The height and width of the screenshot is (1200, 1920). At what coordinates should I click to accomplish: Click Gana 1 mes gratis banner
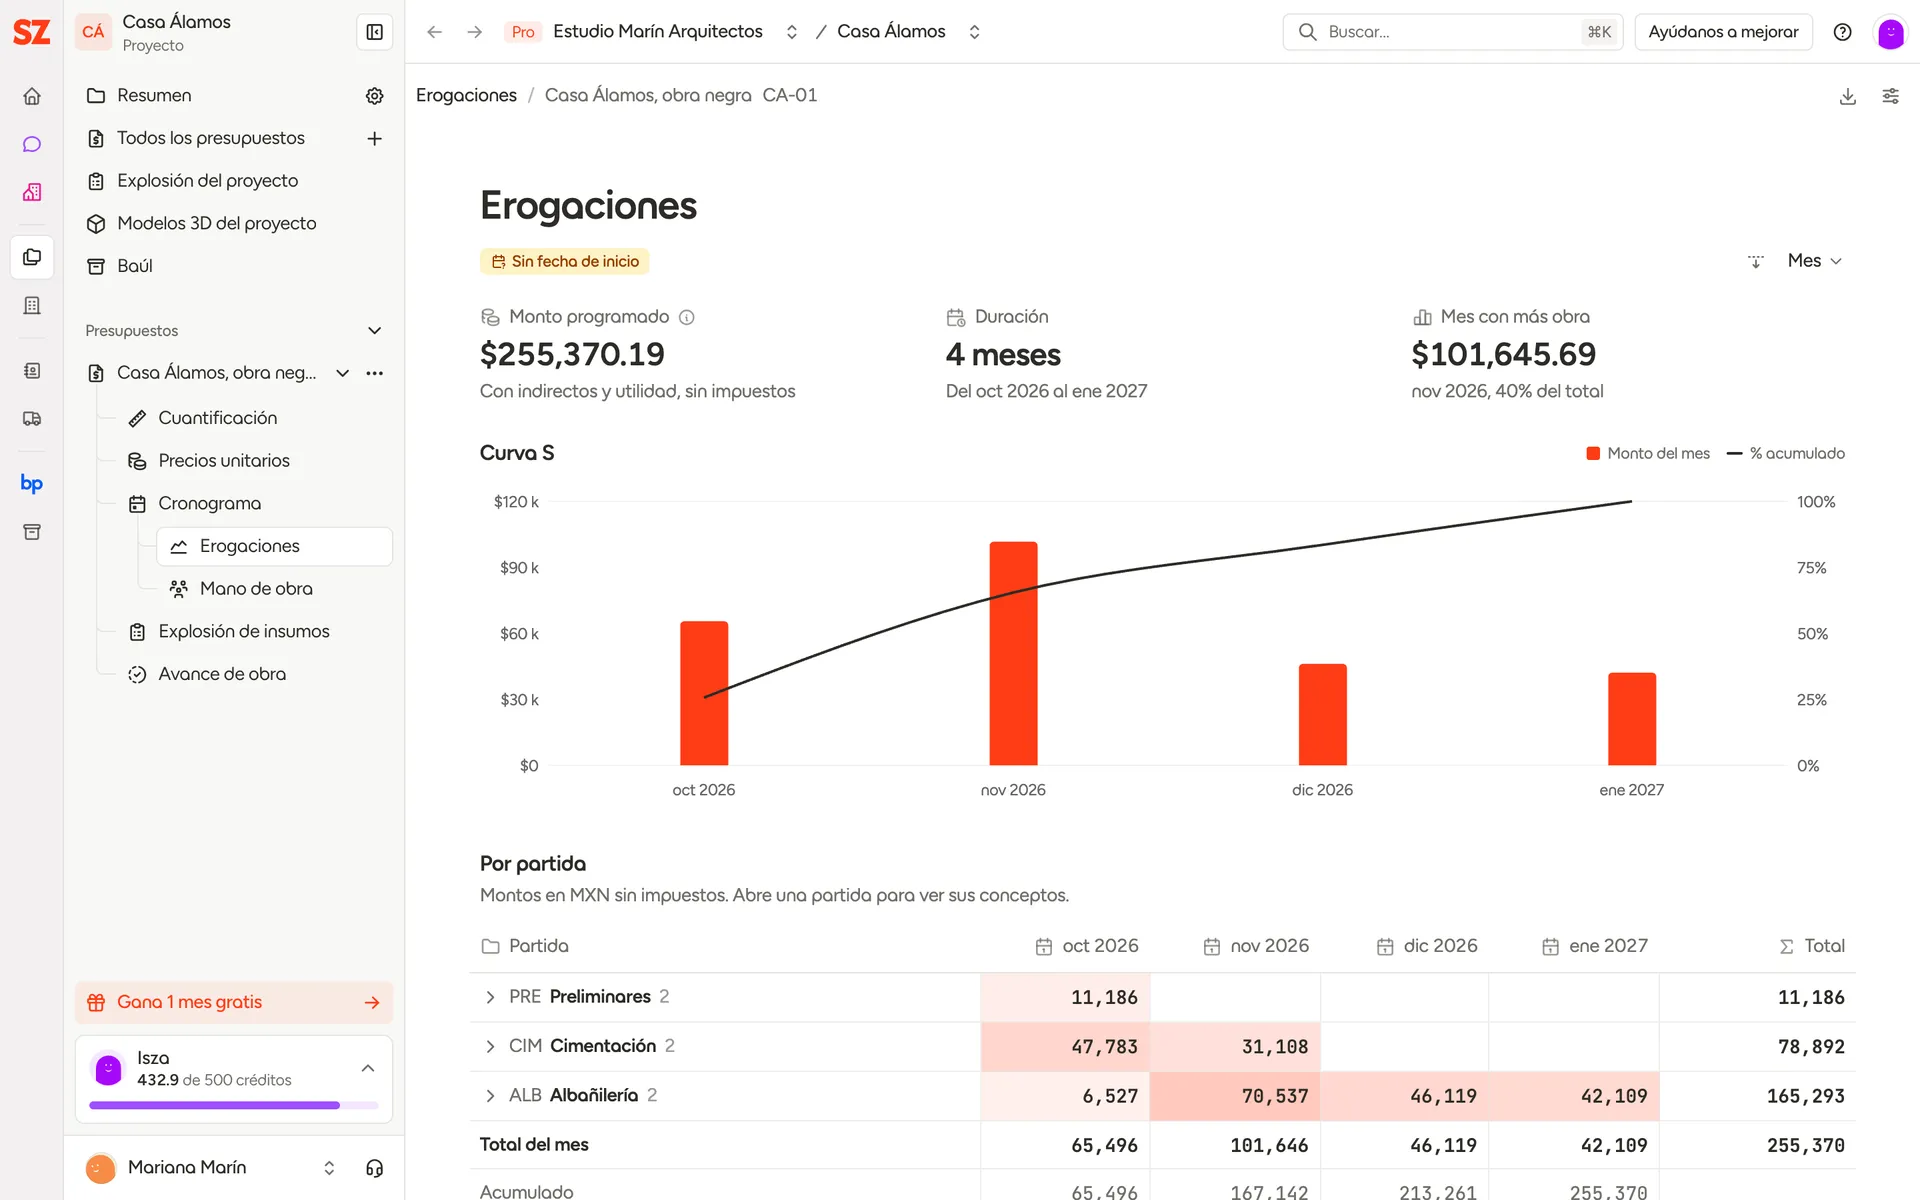click(234, 1002)
